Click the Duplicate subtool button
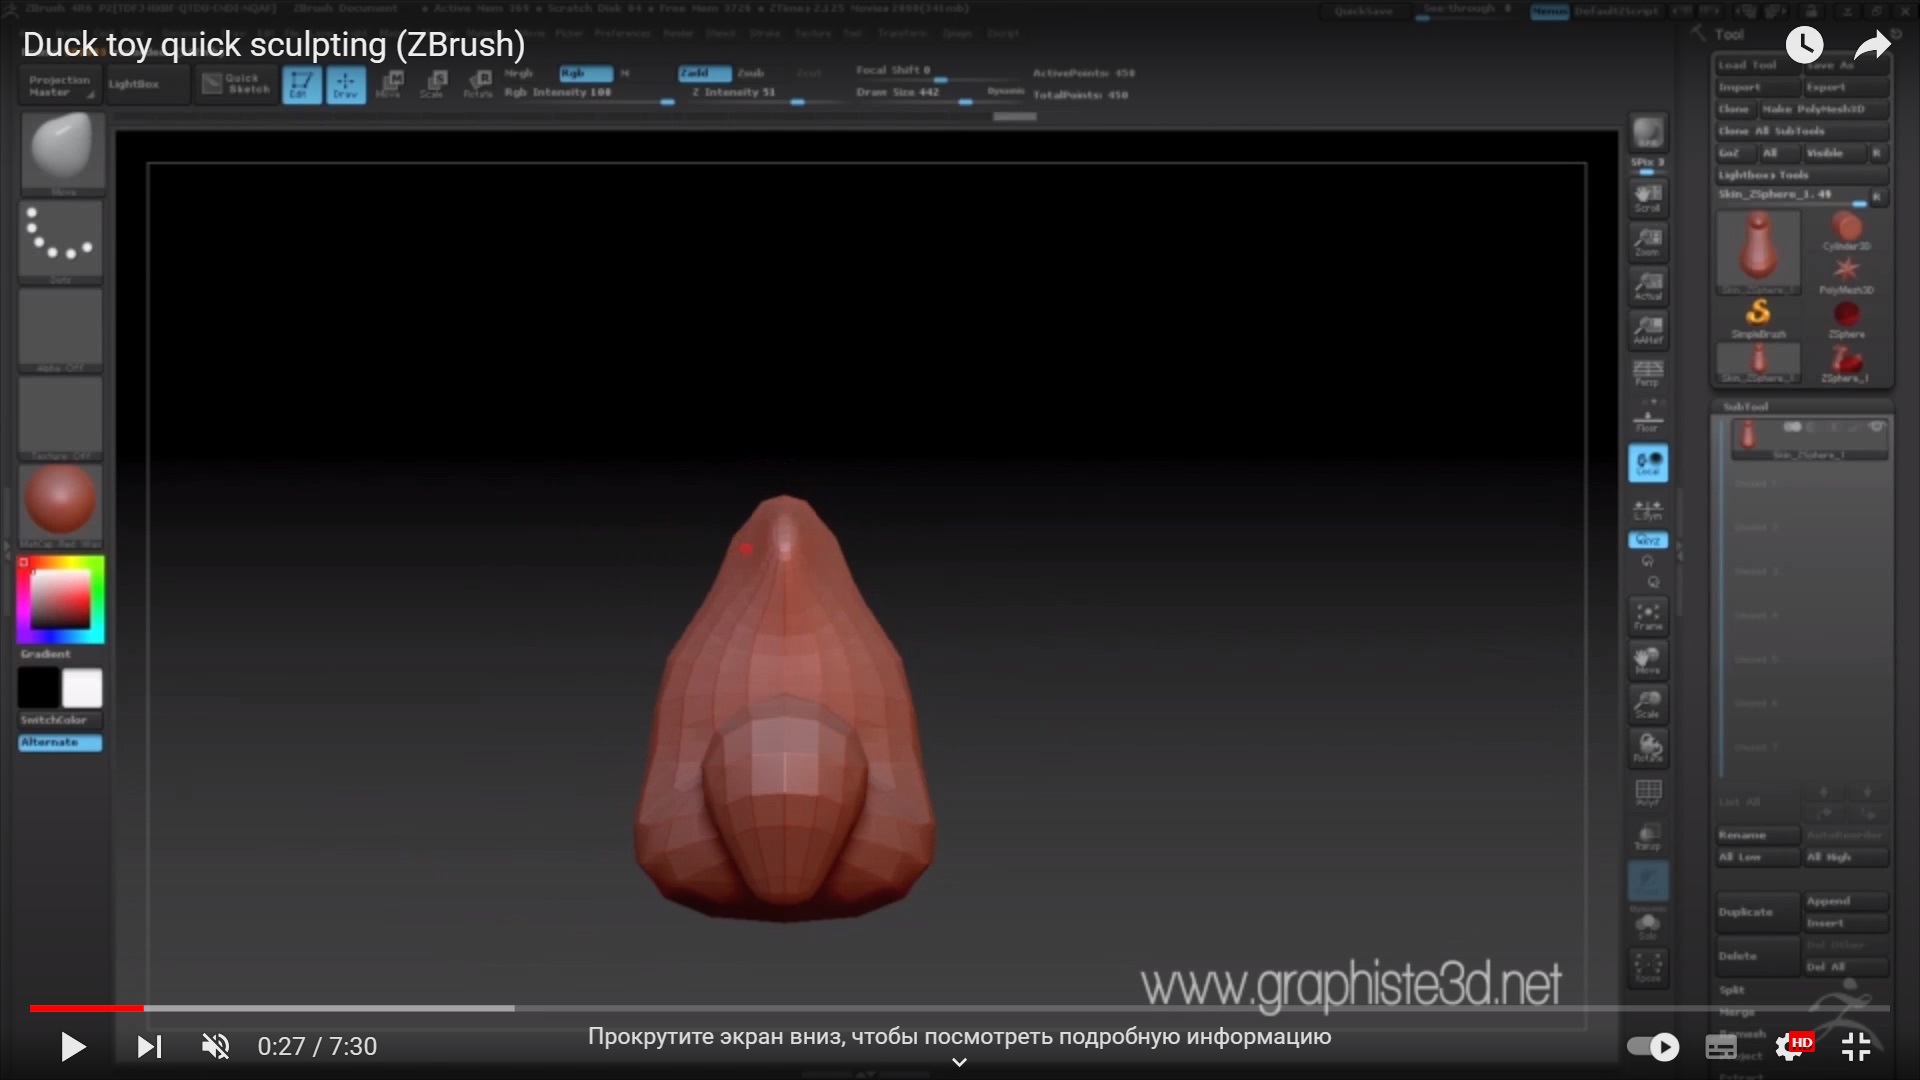Screen dimensions: 1920x1080 point(1756,912)
